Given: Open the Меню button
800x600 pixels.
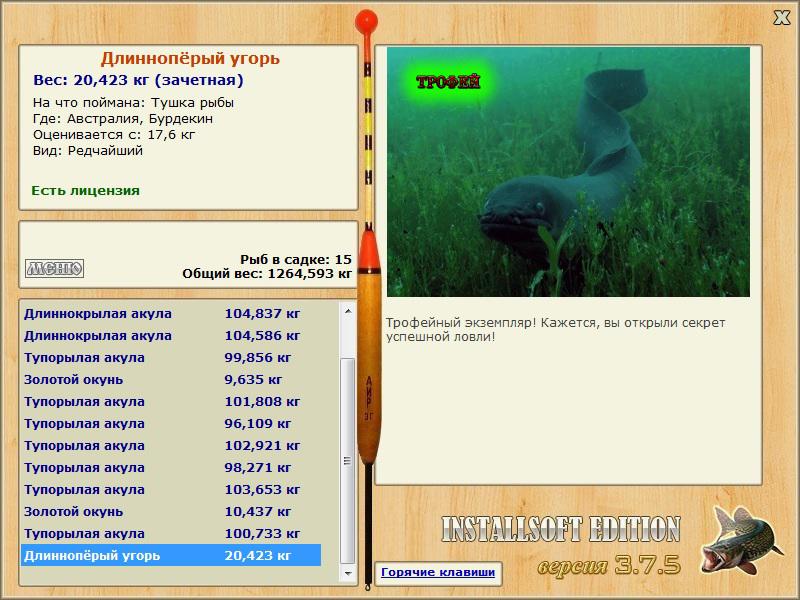Looking at the screenshot, I should tap(55, 268).
